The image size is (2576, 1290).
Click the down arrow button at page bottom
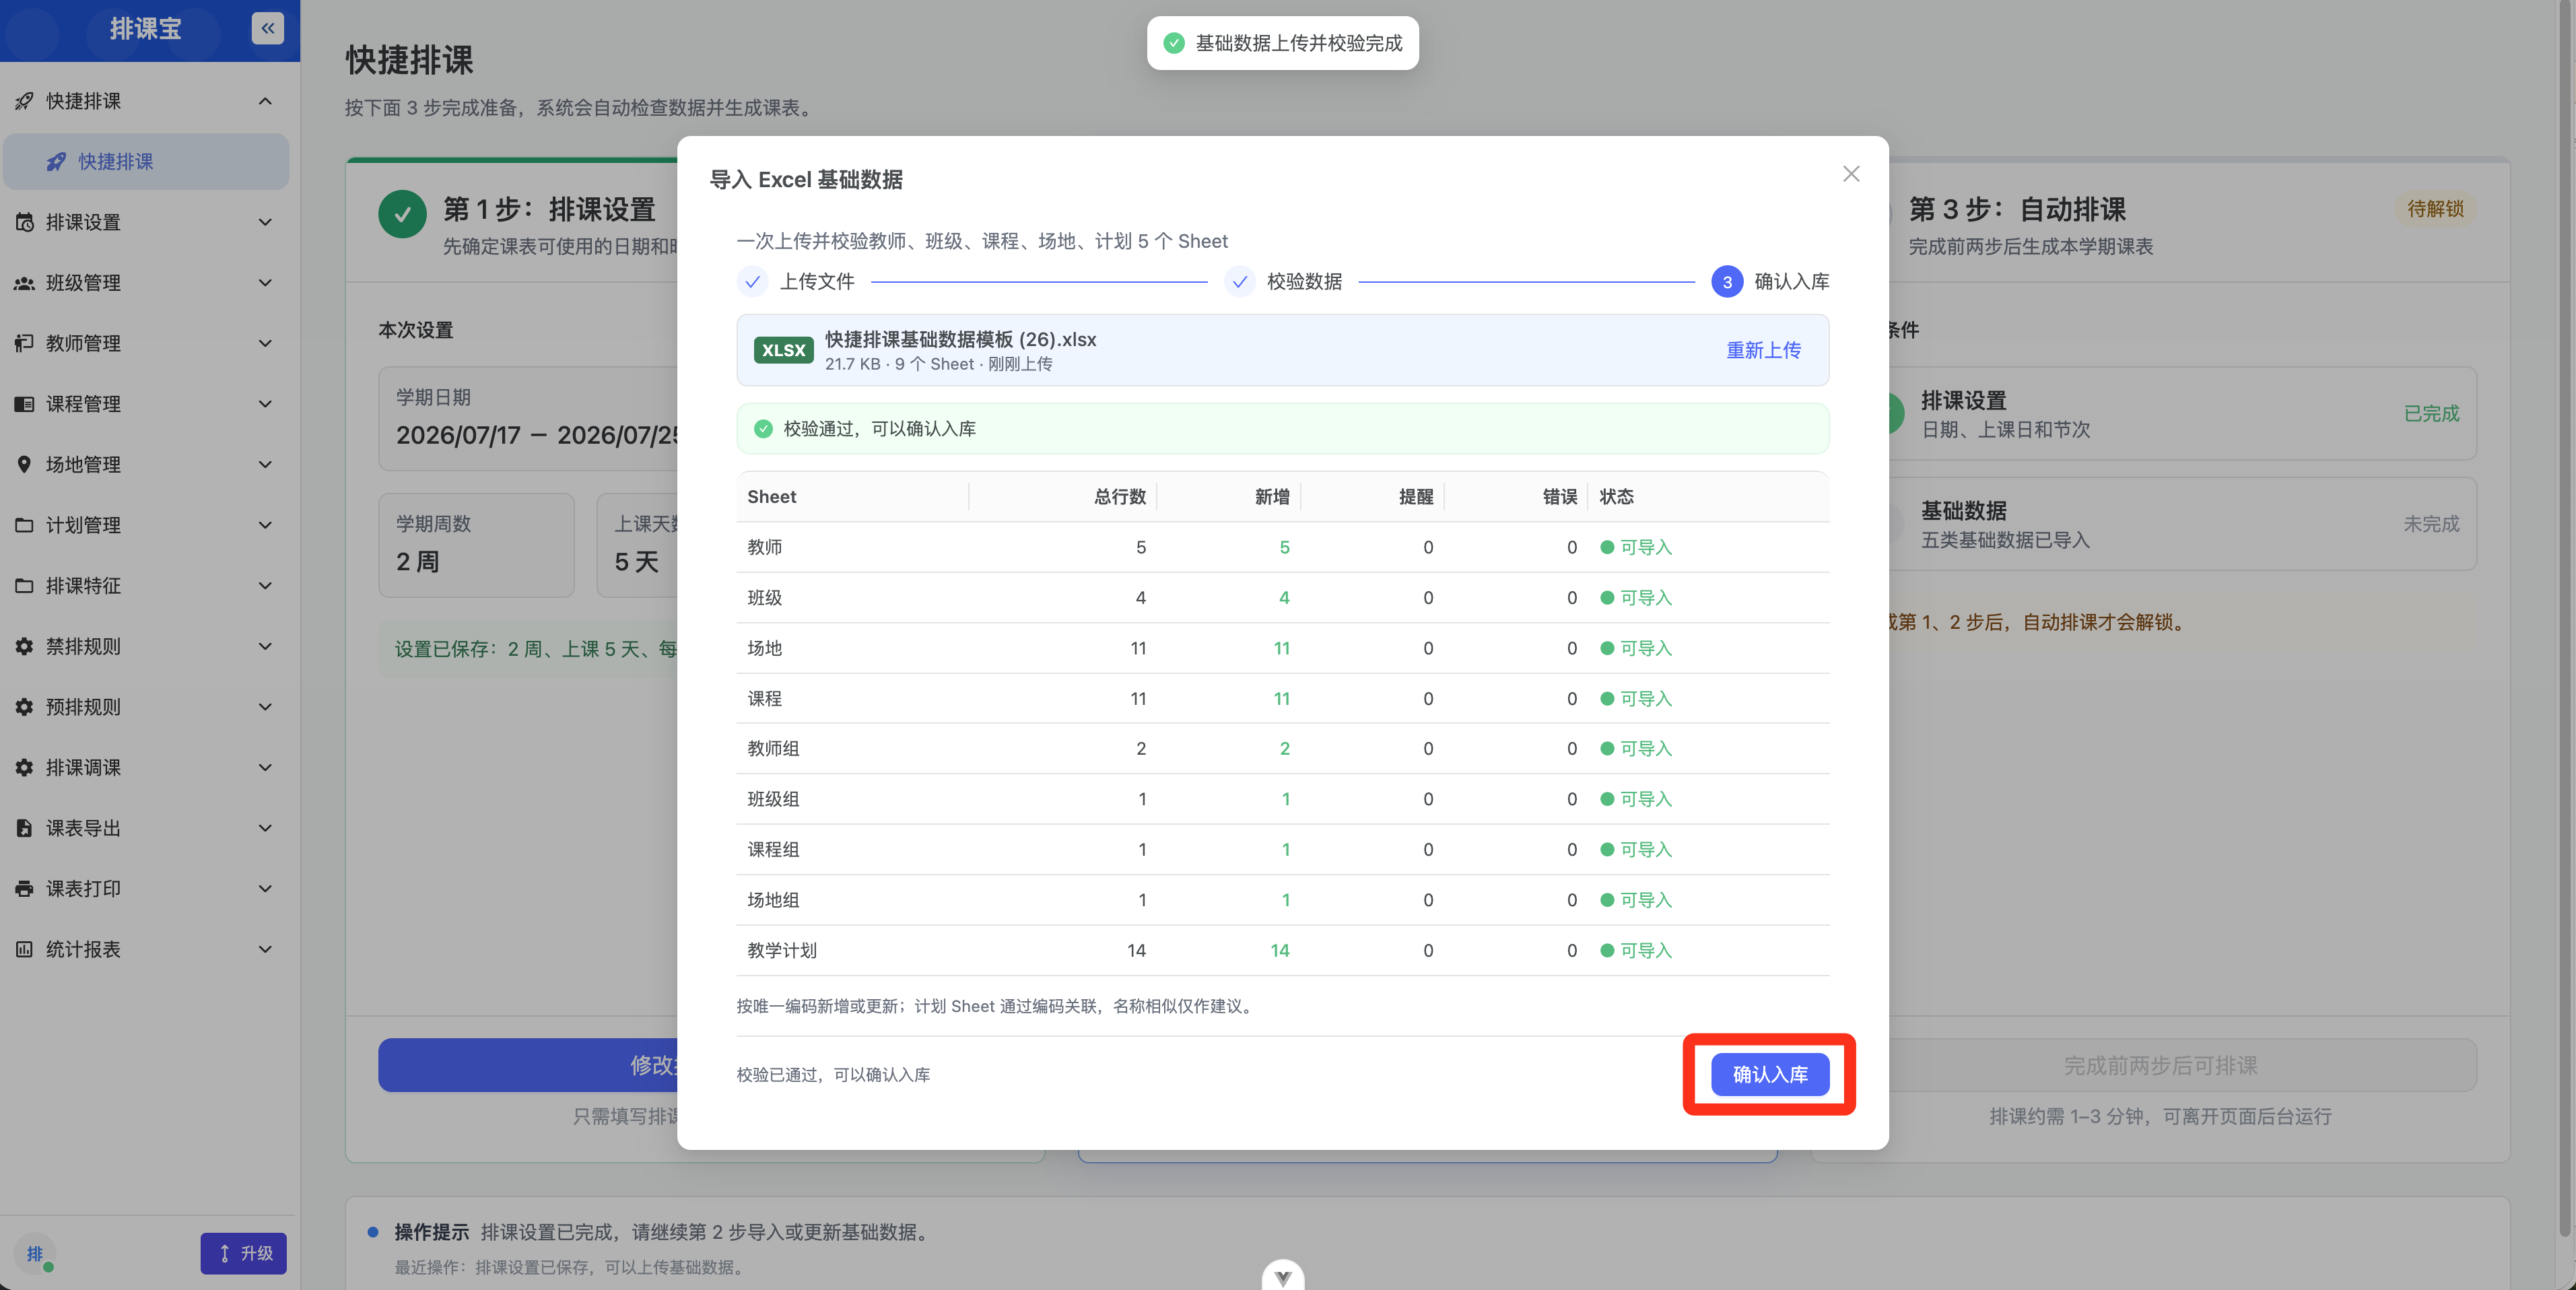click(x=1283, y=1277)
